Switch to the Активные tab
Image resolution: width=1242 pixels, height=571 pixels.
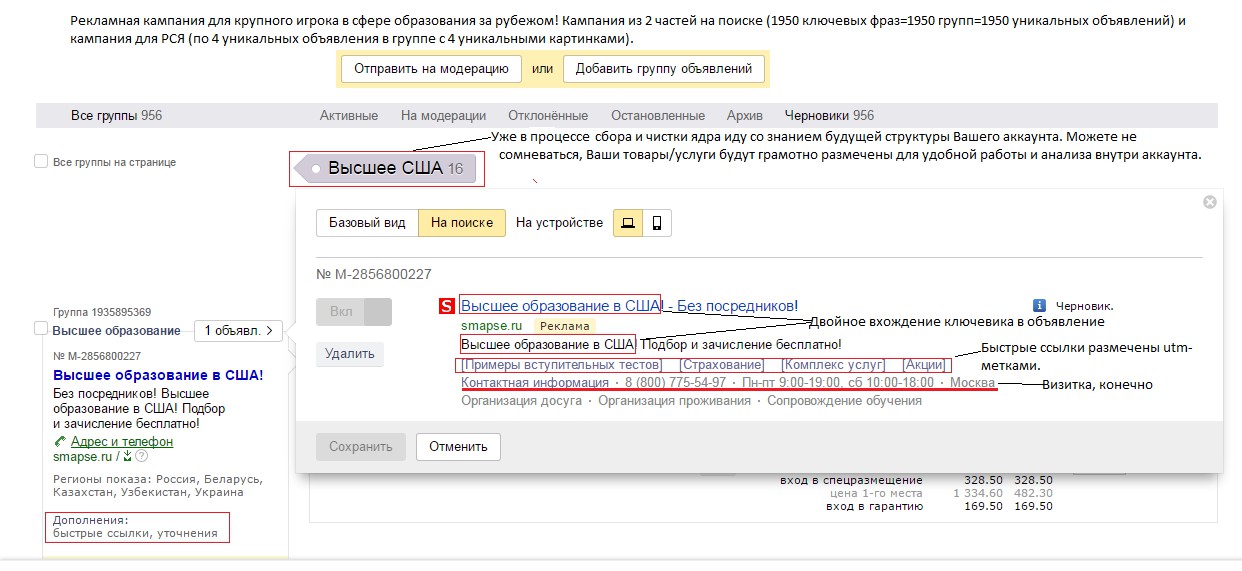pyautogui.click(x=349, y=115)
